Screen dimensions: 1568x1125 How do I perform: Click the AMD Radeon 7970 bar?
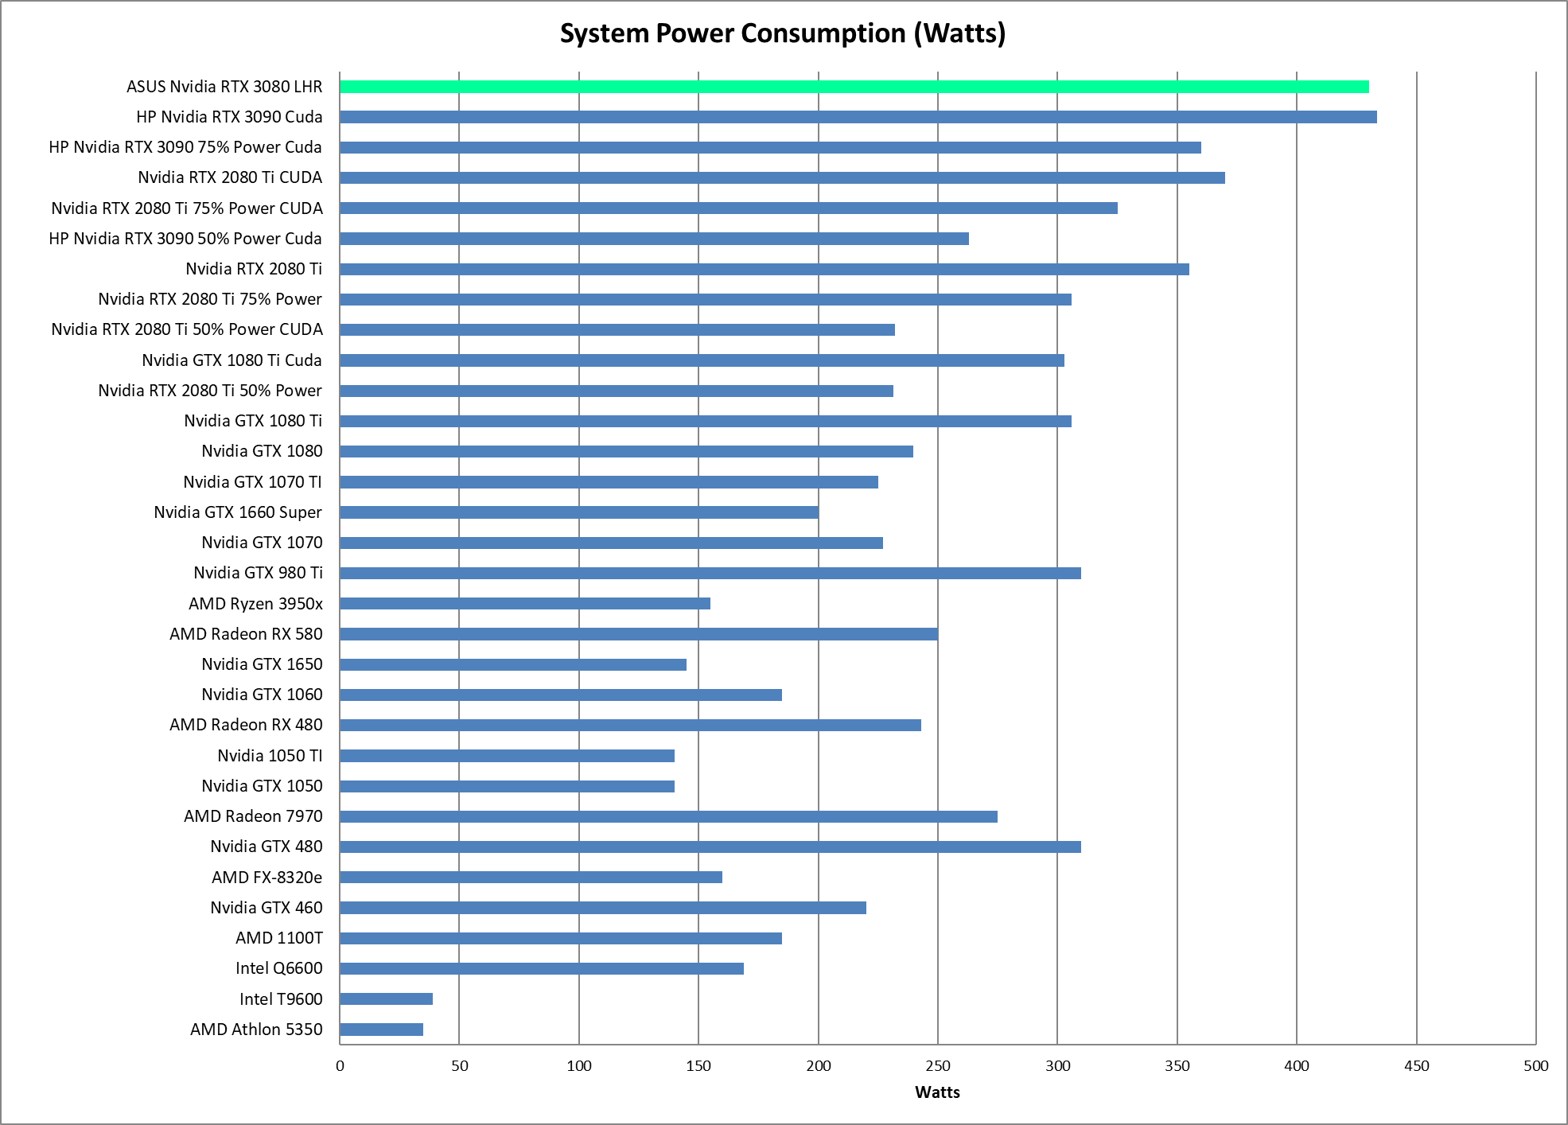(668, 817)
